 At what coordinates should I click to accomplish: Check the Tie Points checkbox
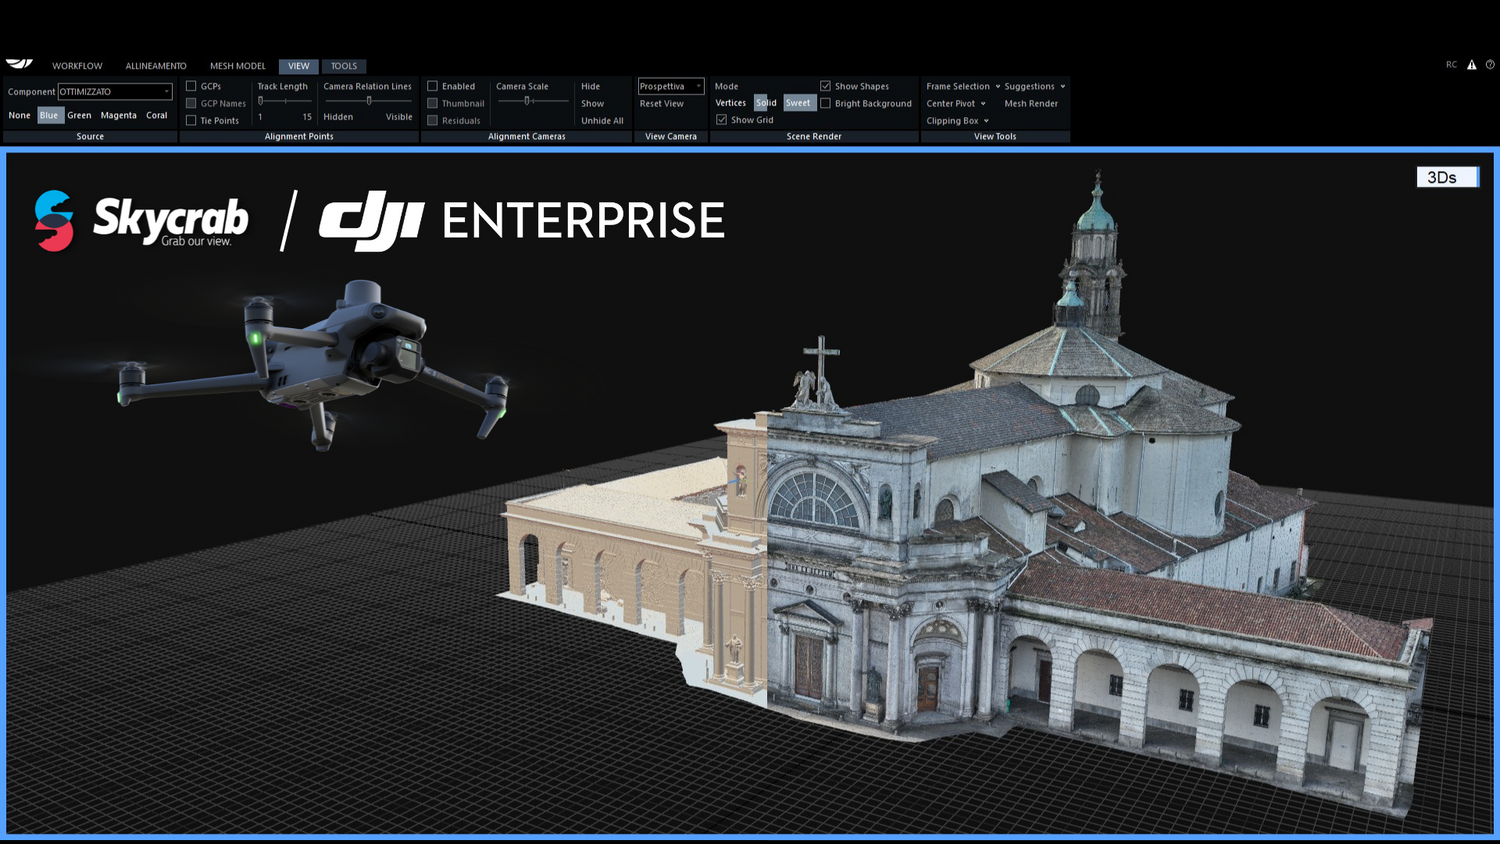point(191,120)
